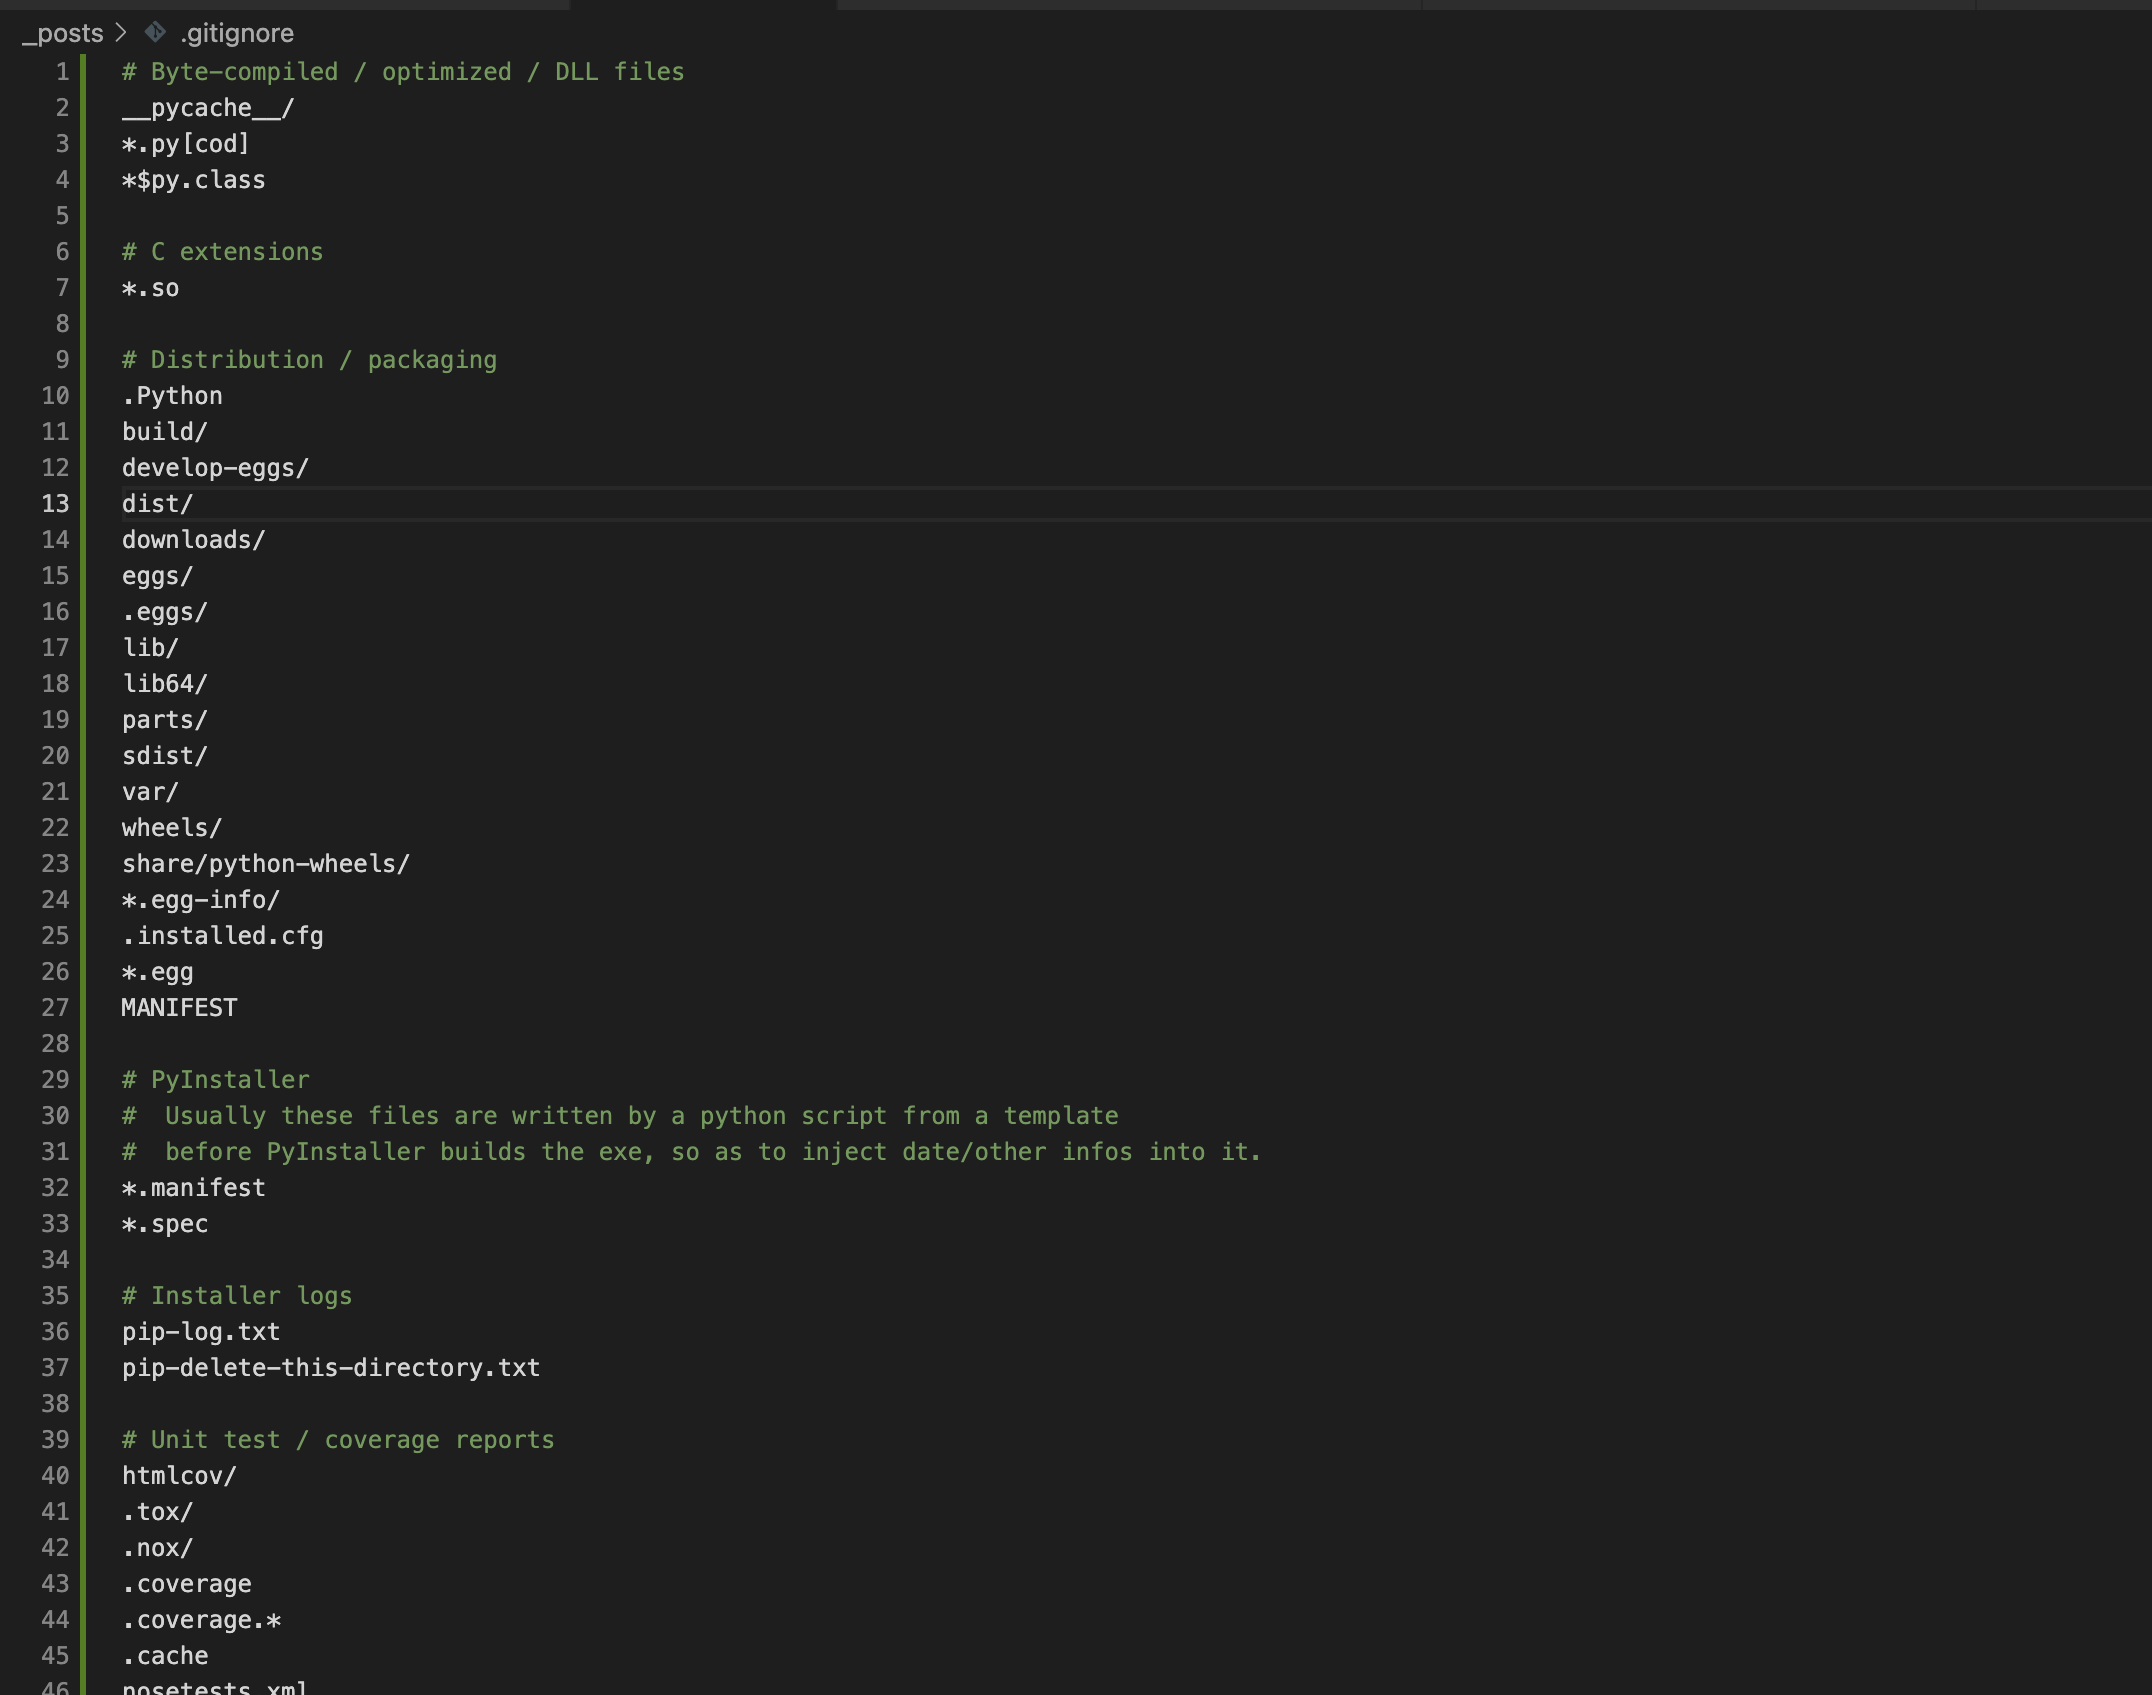
Task: Click the # Installer logs comment
Action: tap(236, 1295)
